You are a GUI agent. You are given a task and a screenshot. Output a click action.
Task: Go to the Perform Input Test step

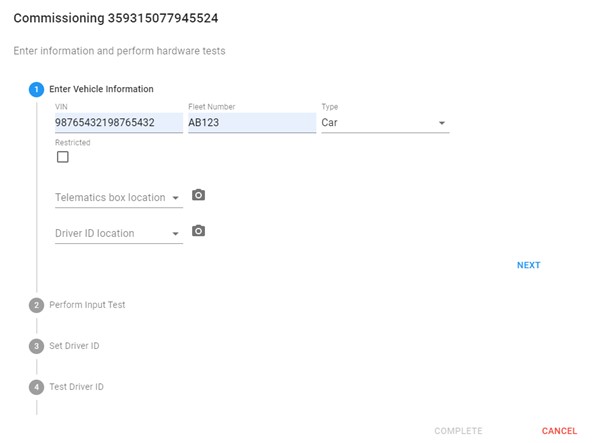87,305
